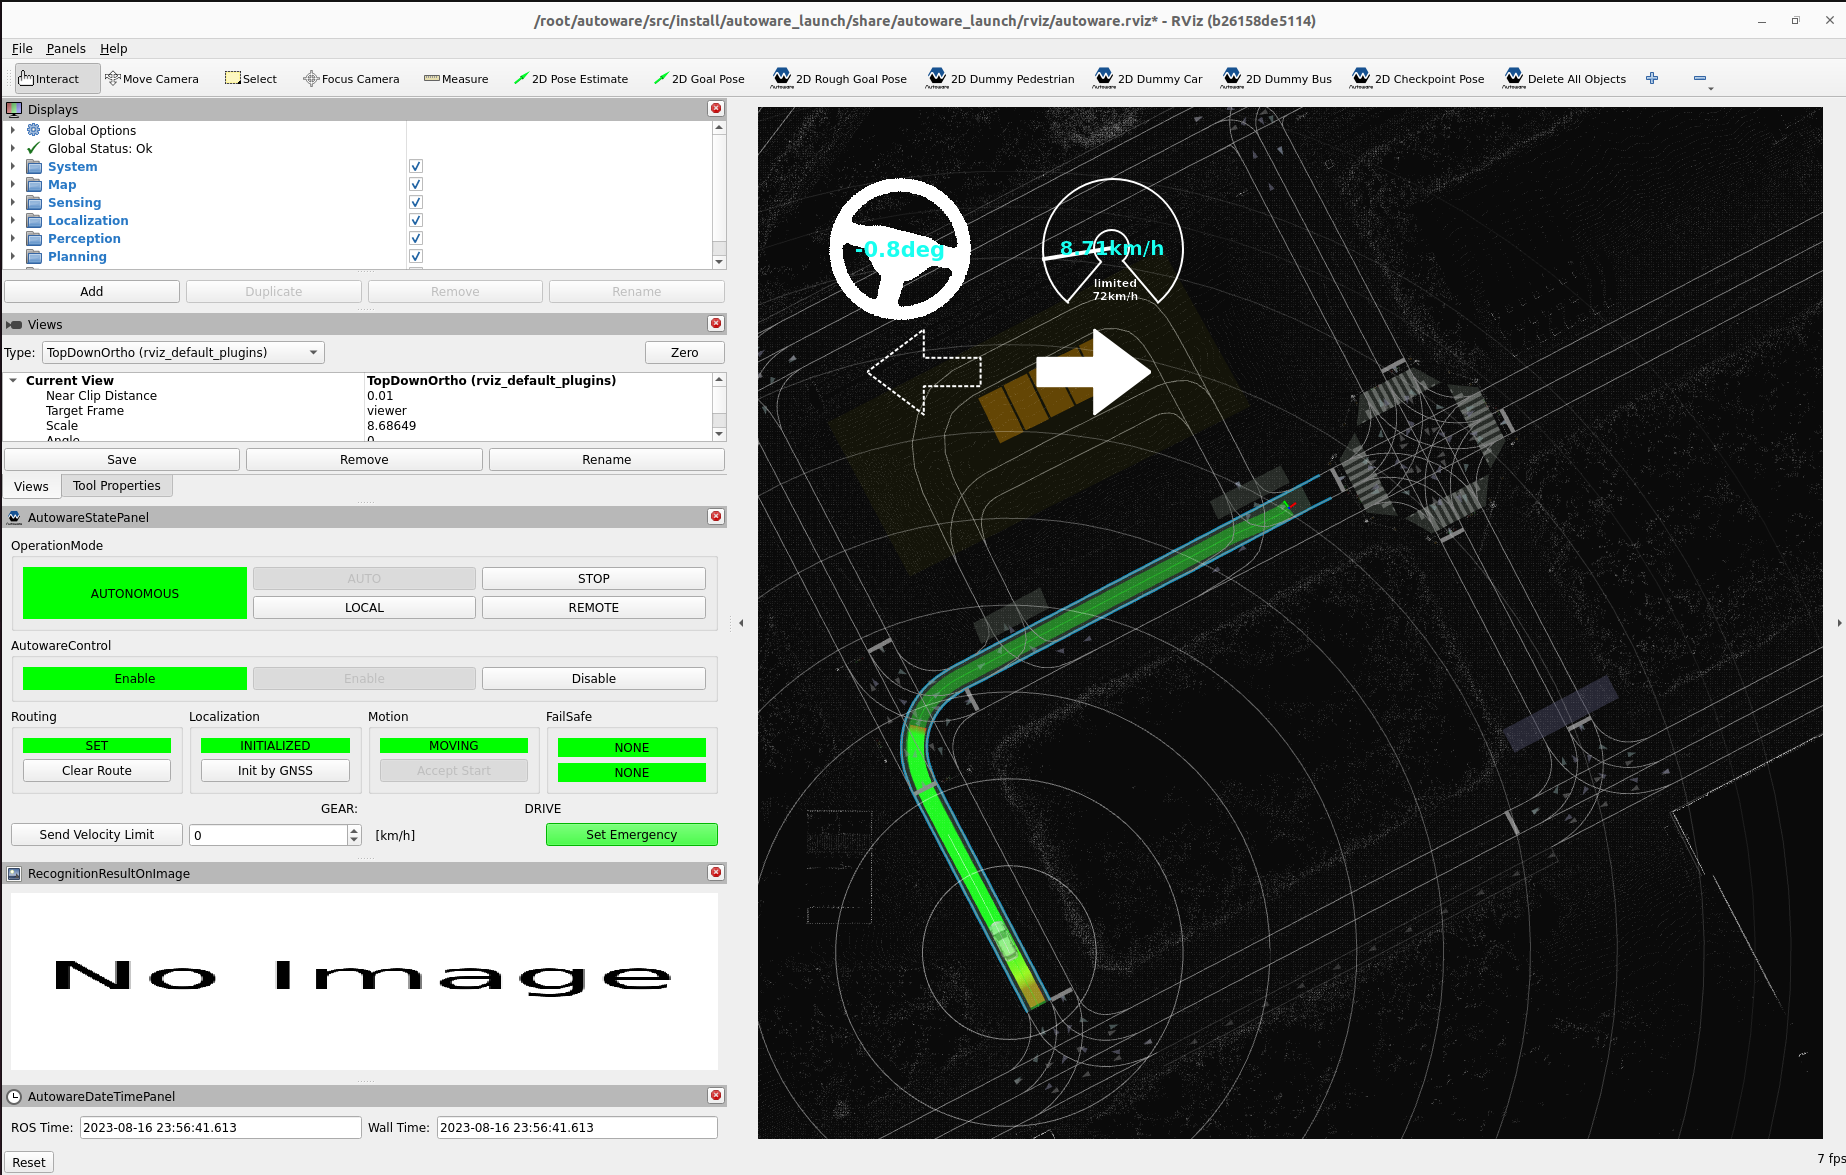Click the Global Options gear icon

point(34,130)
